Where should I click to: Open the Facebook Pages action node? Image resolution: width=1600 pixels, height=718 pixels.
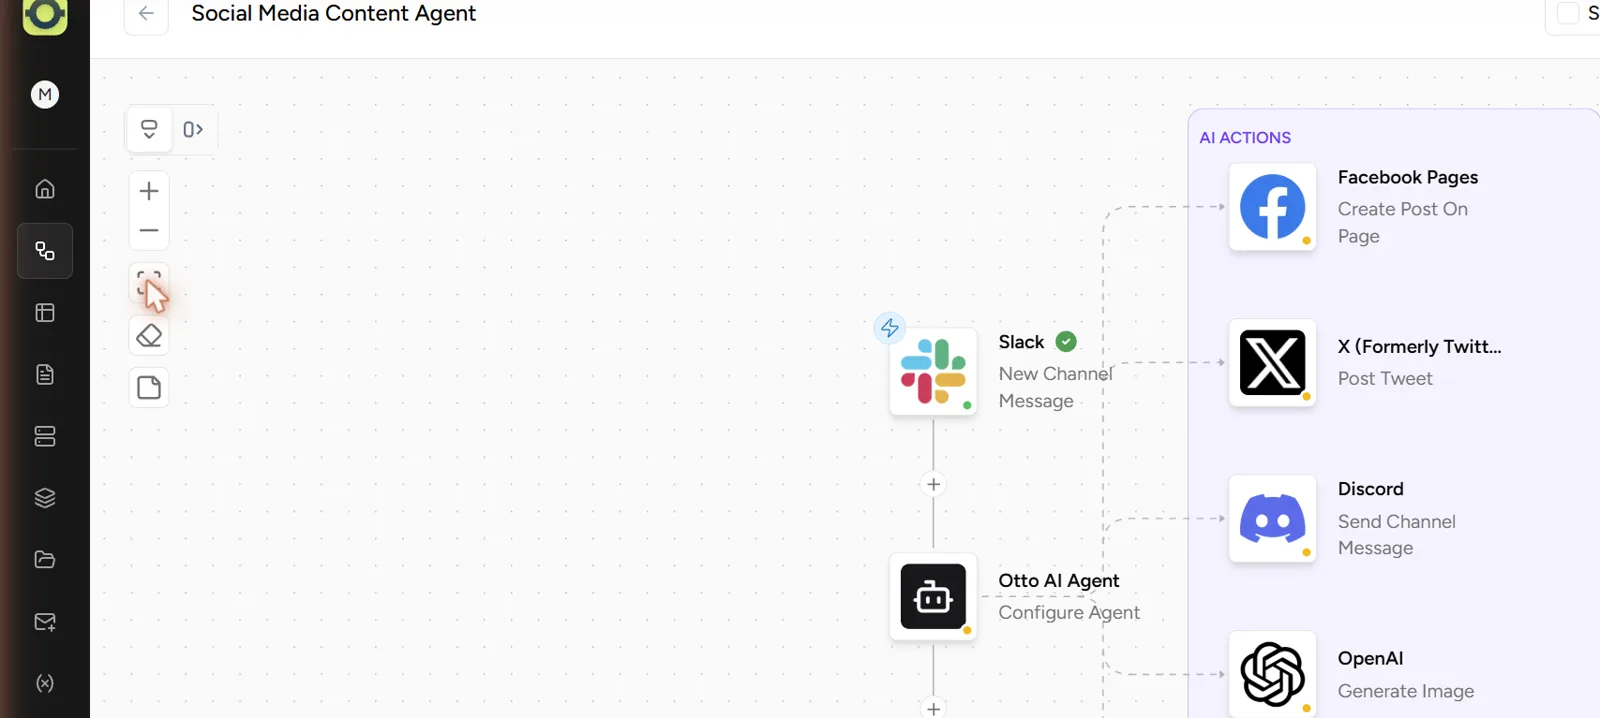(x=1272, y=207)
